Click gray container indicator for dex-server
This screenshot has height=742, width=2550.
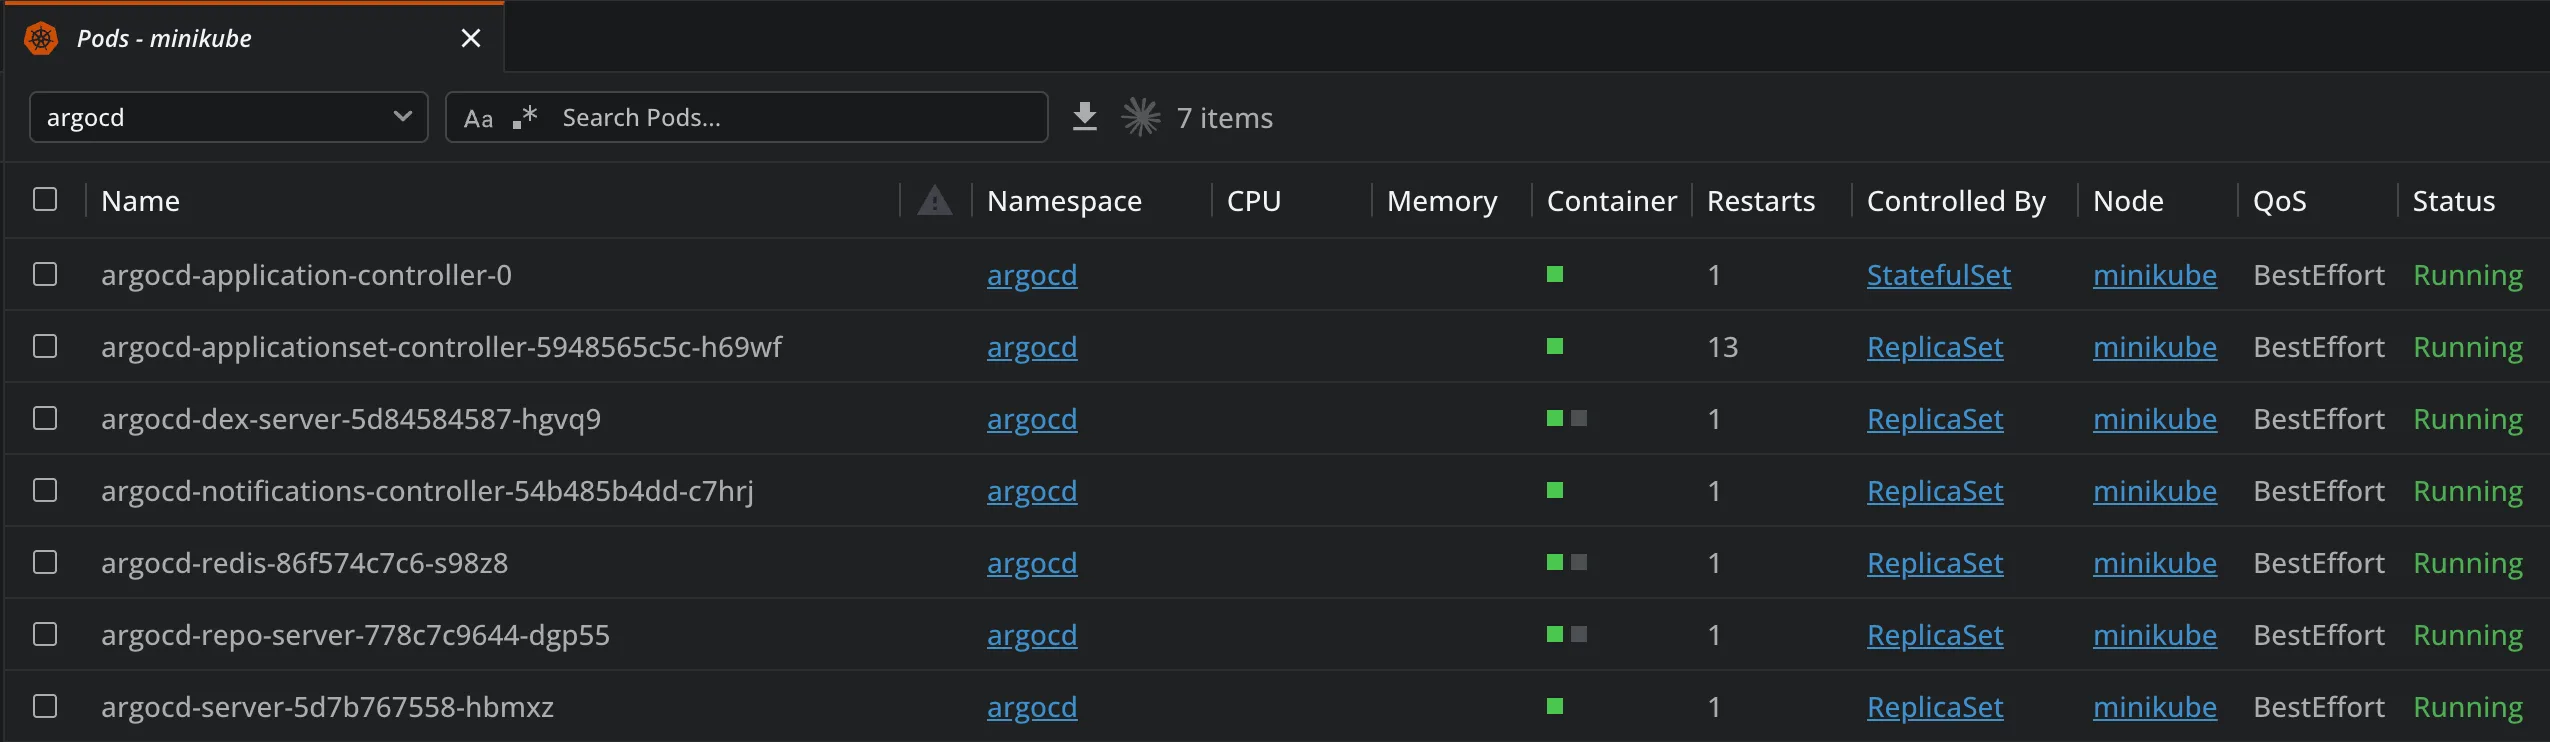(1579, 418)
